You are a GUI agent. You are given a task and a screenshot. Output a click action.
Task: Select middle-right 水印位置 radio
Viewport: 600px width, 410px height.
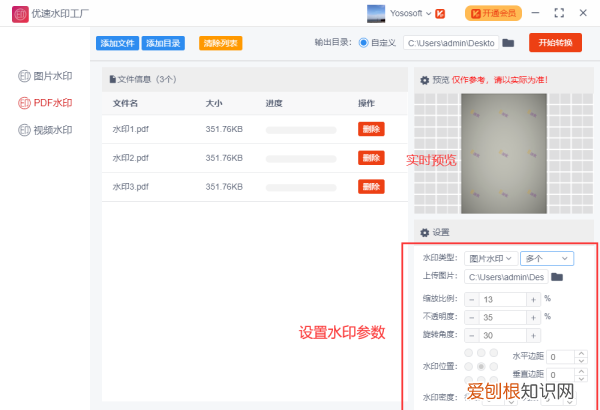494,367
